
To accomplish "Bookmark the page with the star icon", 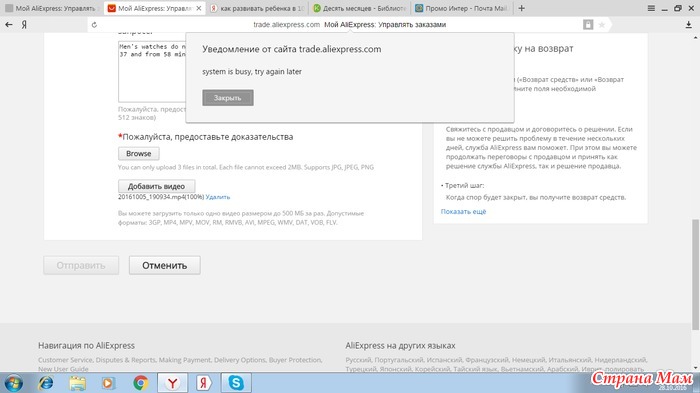I will (x=602, y=25).
